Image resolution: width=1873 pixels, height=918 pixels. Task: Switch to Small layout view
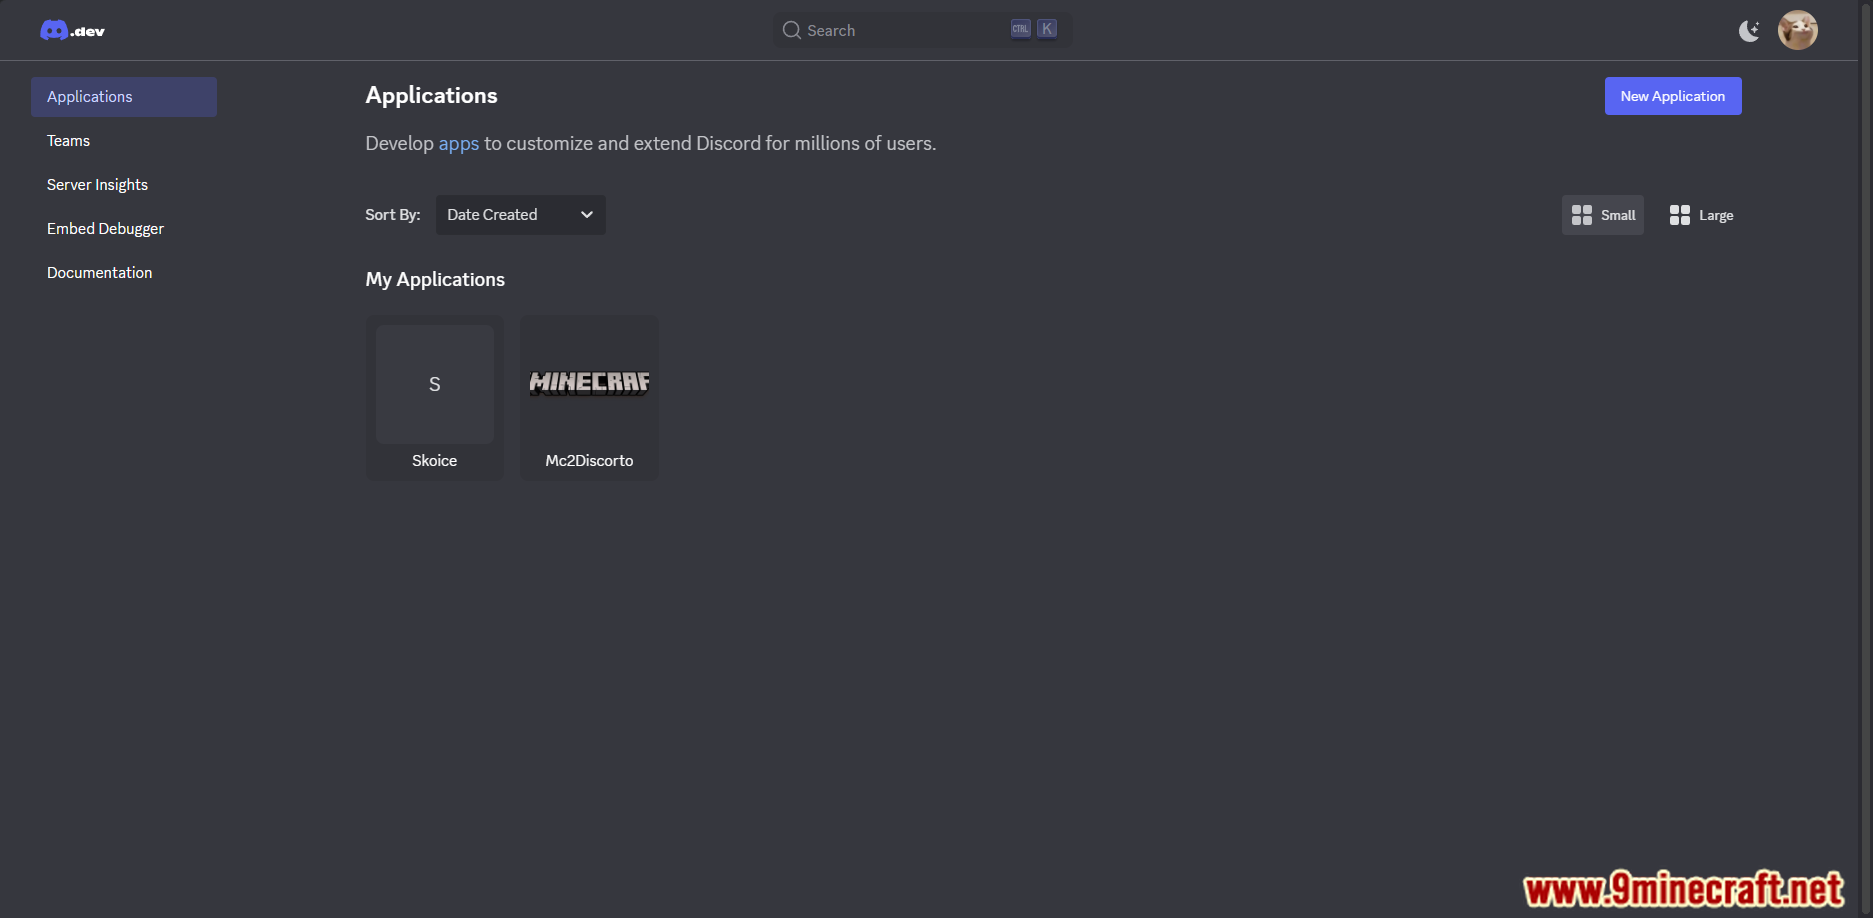pos(1603,215)
